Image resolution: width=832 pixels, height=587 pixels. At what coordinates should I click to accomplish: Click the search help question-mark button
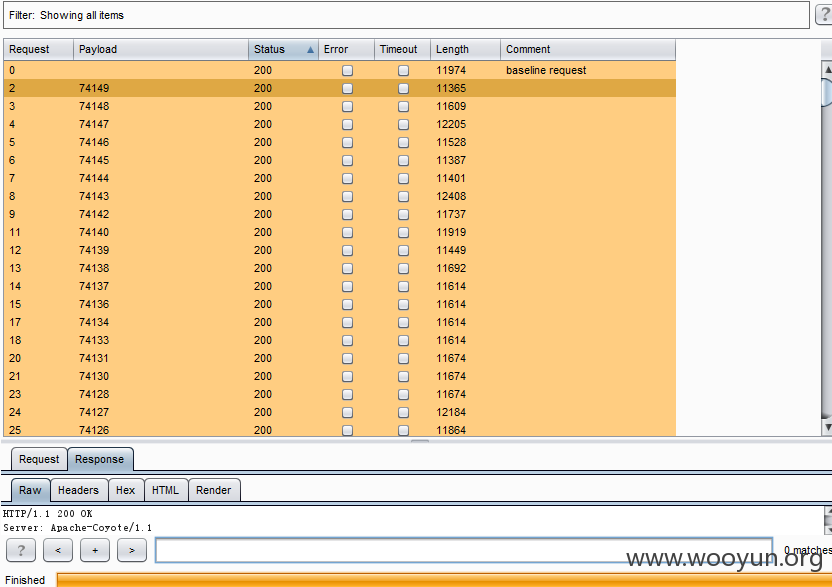(21, 550)
